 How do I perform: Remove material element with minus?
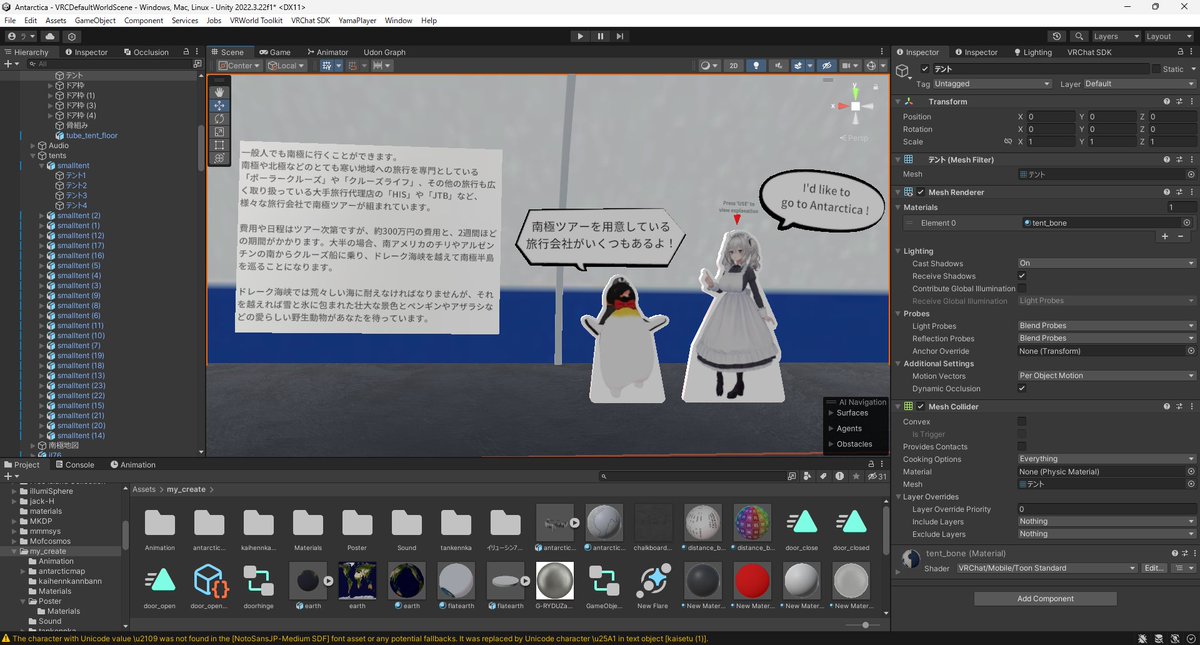click(1179, 236)
